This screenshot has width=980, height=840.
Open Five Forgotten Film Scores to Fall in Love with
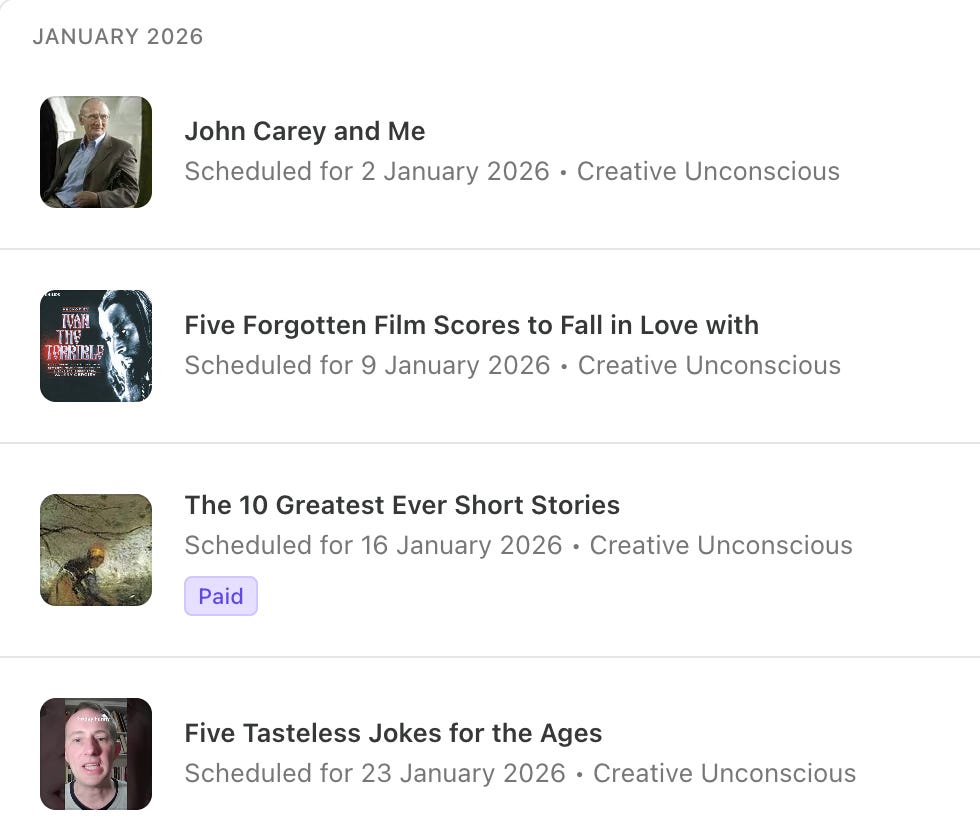point(471,325)
